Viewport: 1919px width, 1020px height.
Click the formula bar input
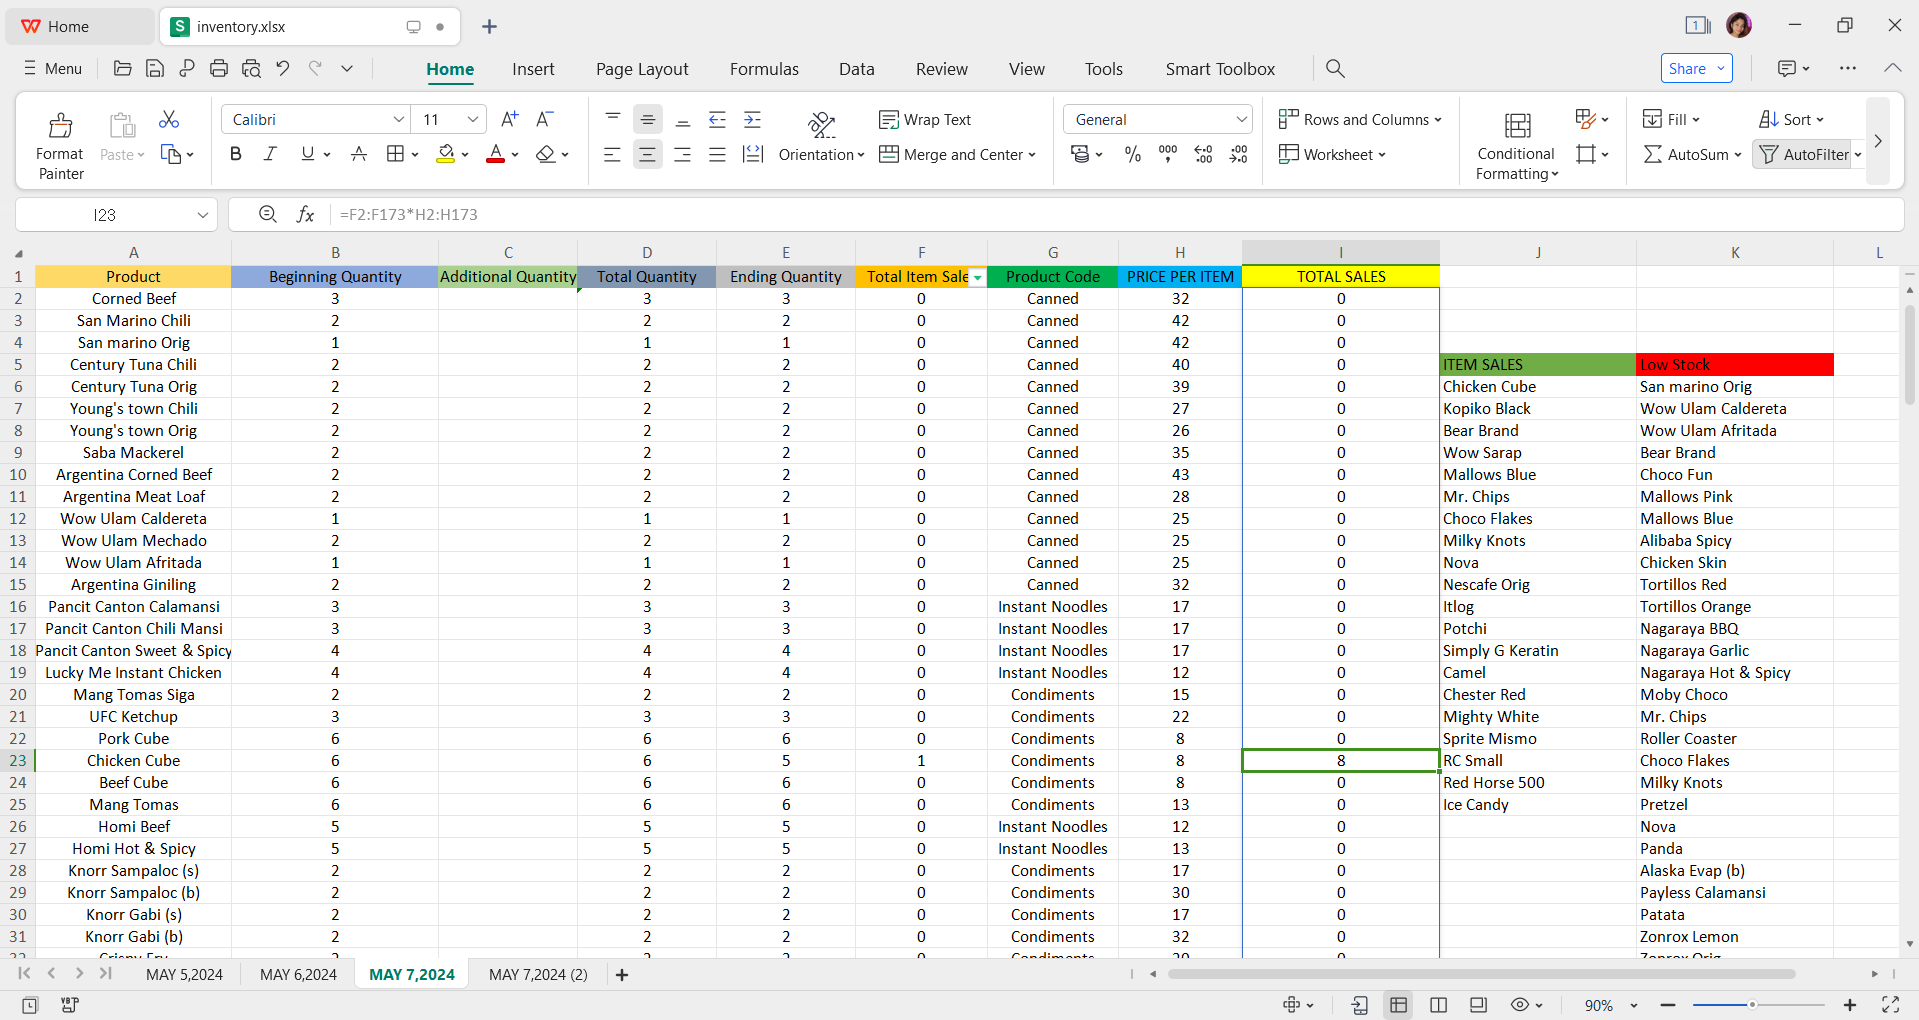(1118, 214)
